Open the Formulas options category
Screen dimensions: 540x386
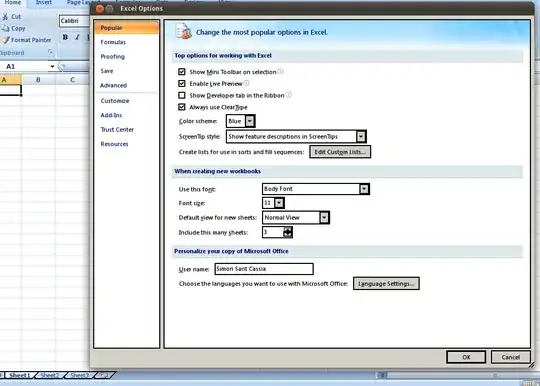pyautogui.click(x=113, y=42)
